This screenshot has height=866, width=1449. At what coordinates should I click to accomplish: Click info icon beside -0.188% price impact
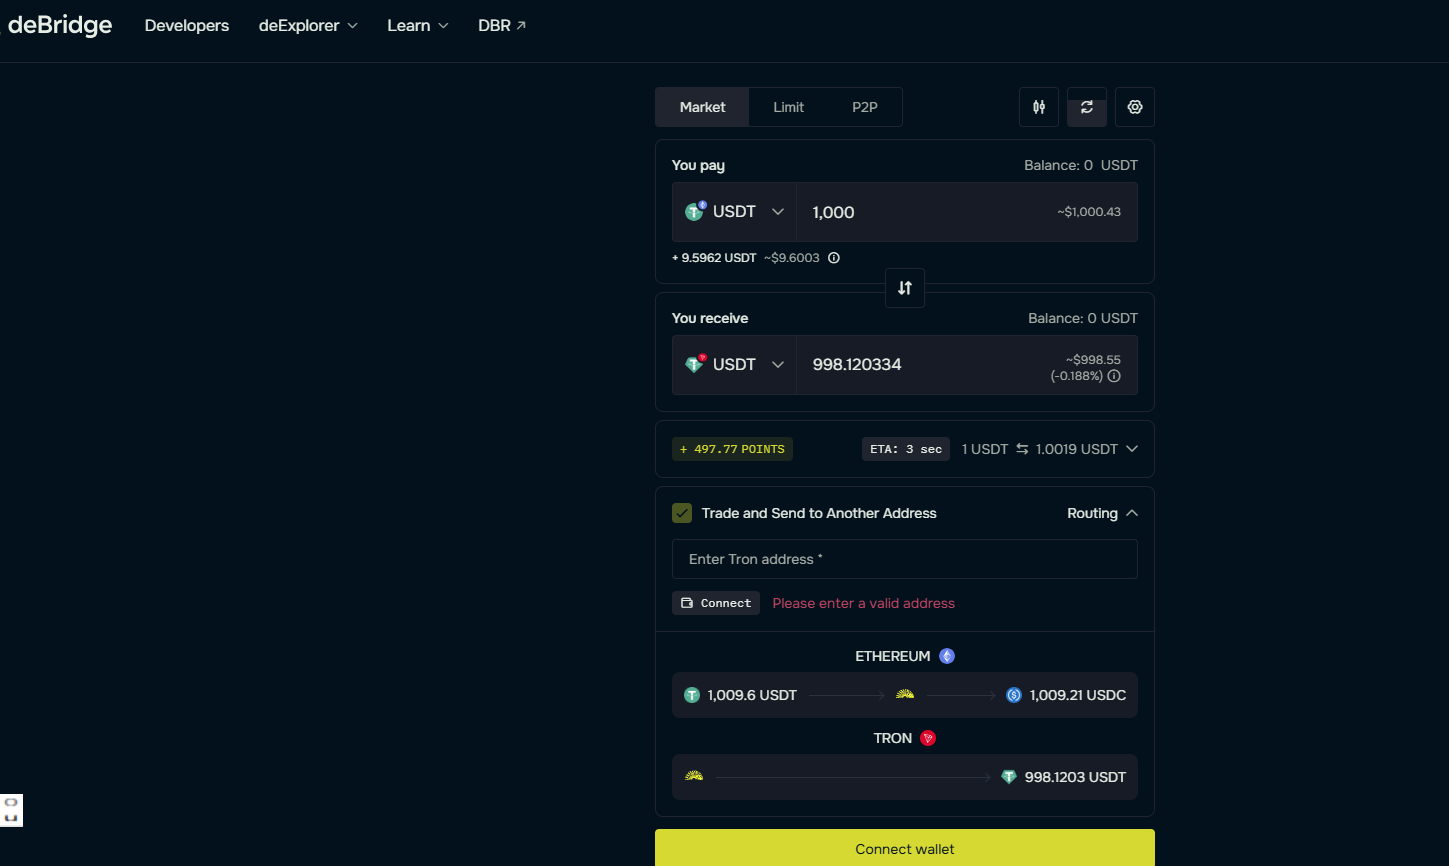coord(1114,376)
